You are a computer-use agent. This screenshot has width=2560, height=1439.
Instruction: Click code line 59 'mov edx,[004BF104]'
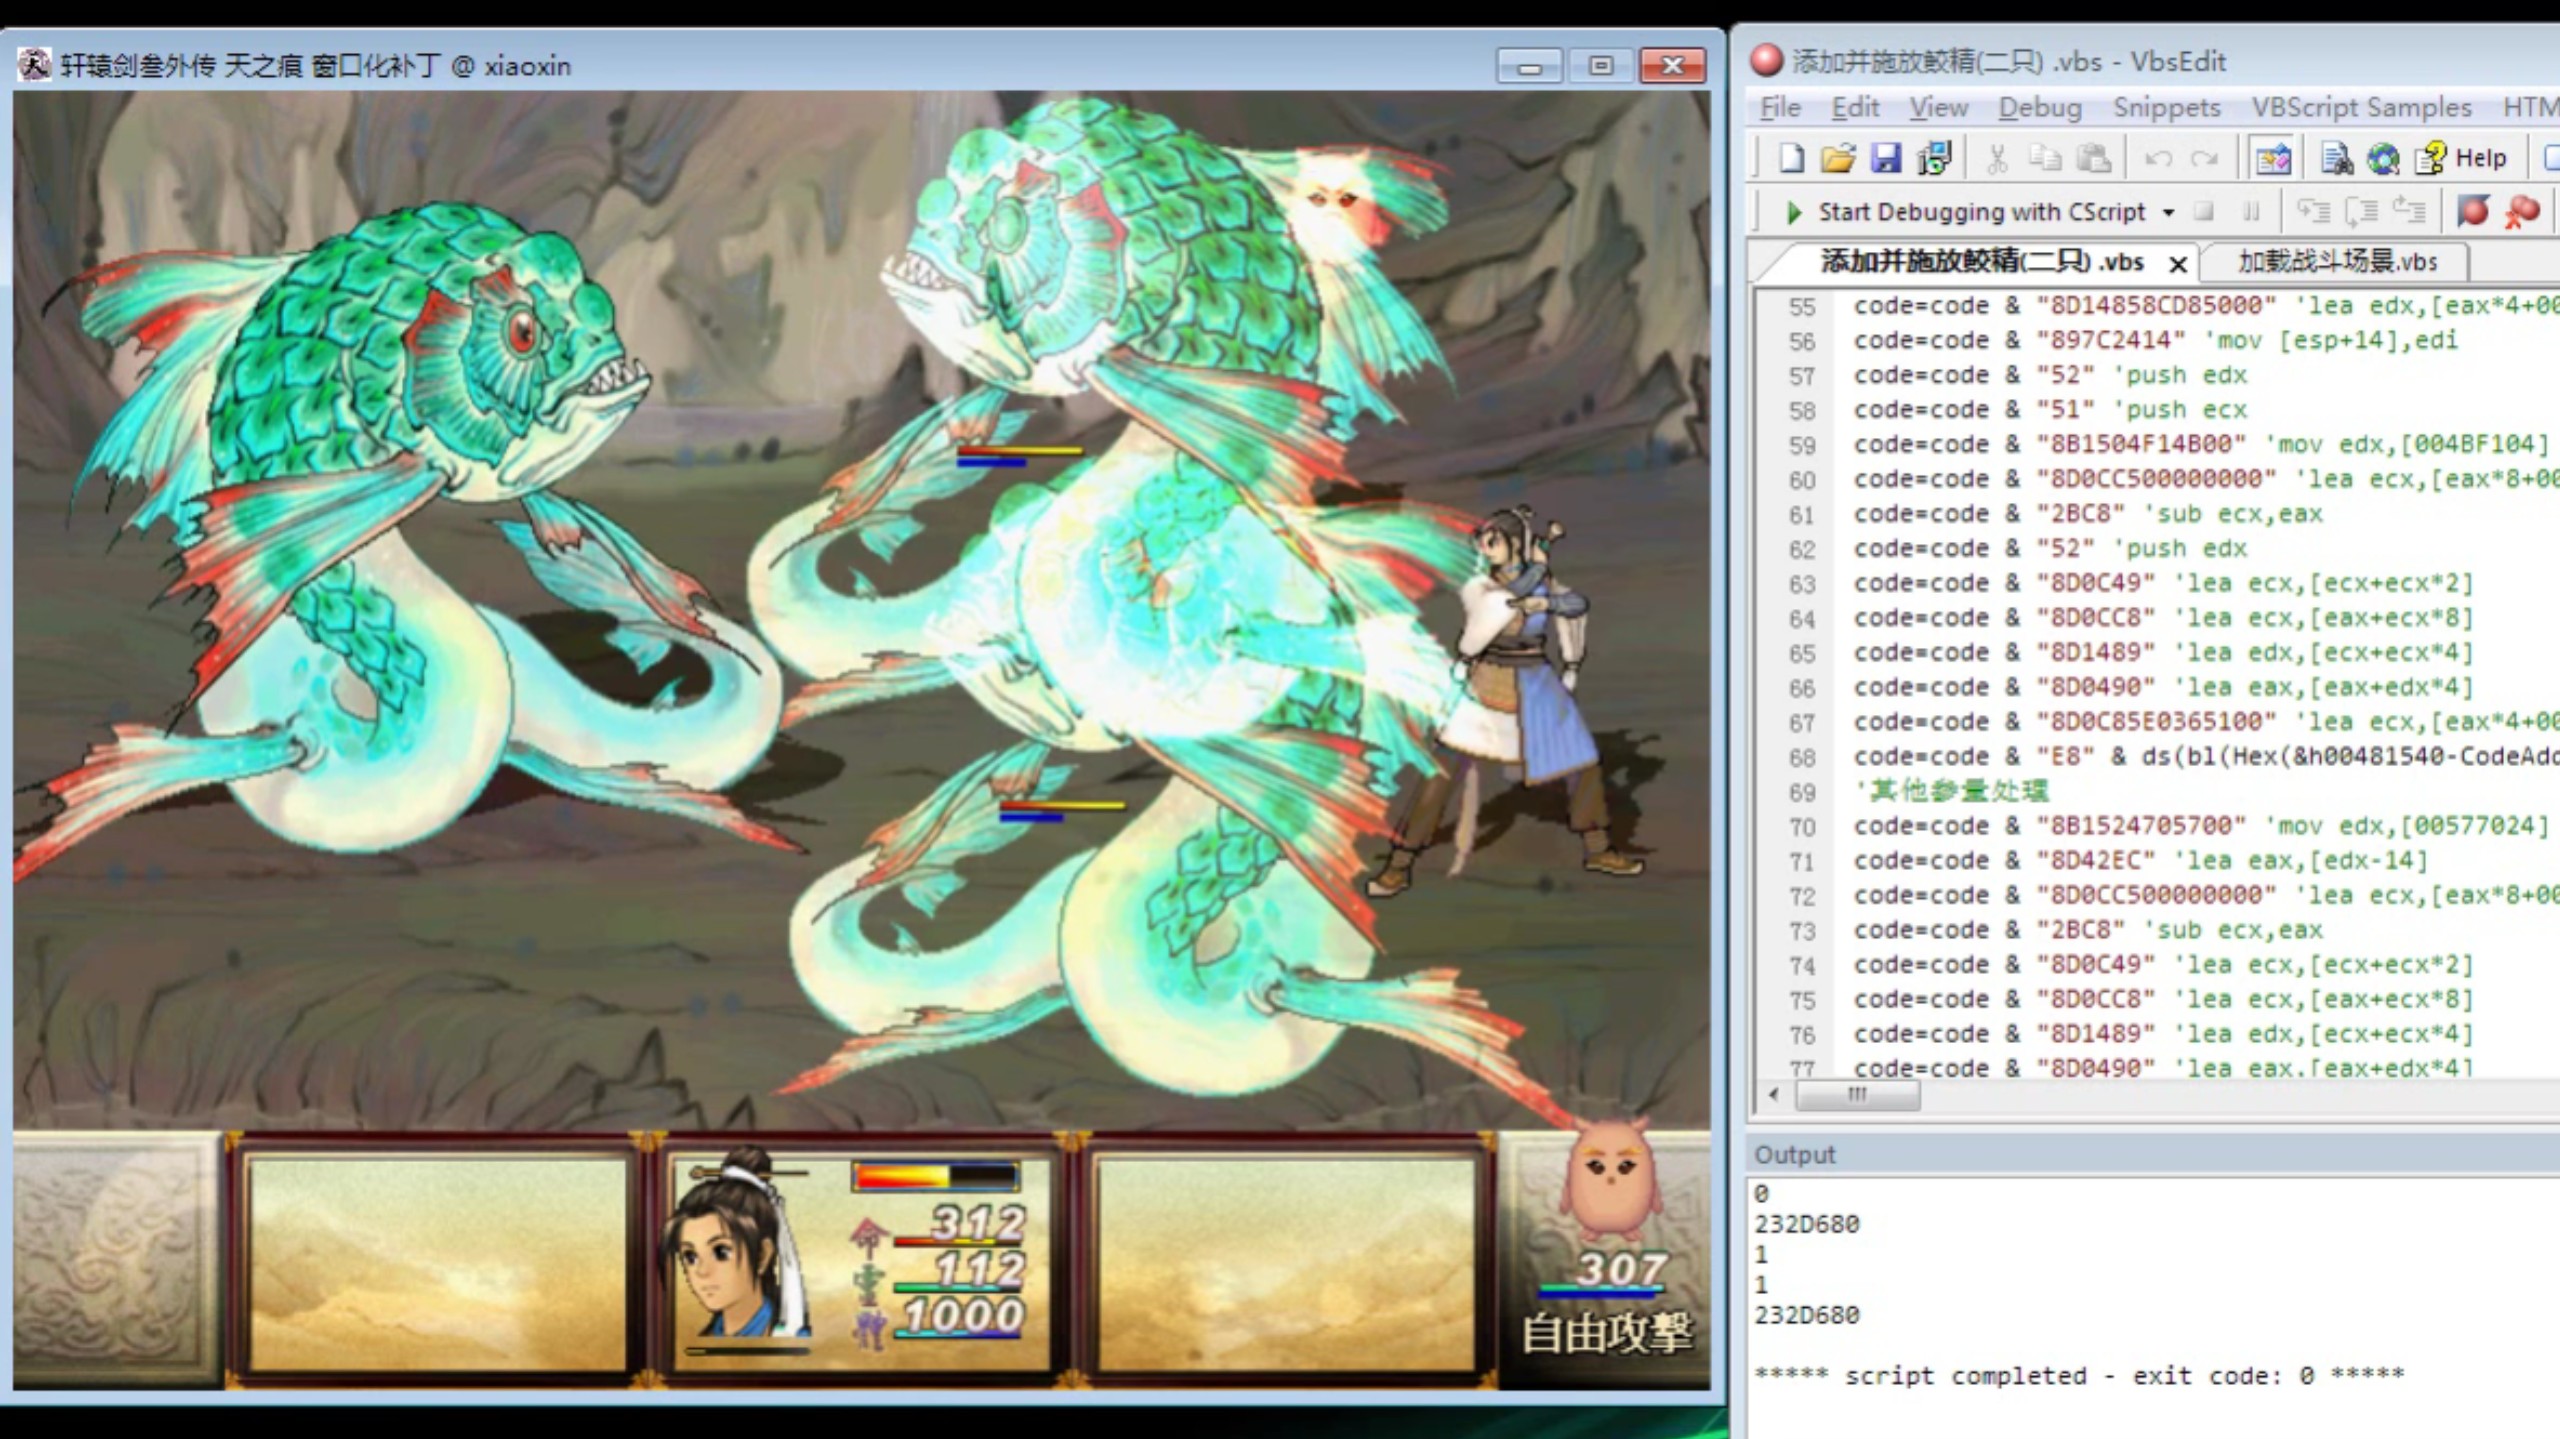coord(2200,444)
